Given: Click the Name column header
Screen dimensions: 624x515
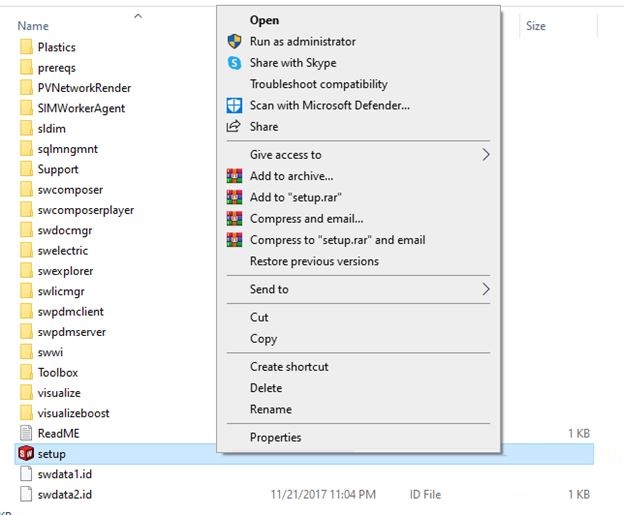Looking at the screenshot, I should (33, 26).
